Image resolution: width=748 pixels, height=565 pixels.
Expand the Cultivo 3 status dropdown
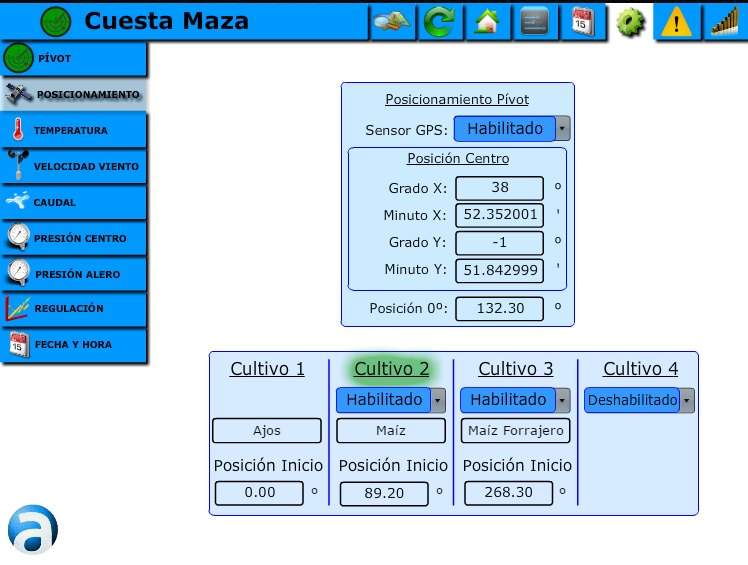click(514, 400)
